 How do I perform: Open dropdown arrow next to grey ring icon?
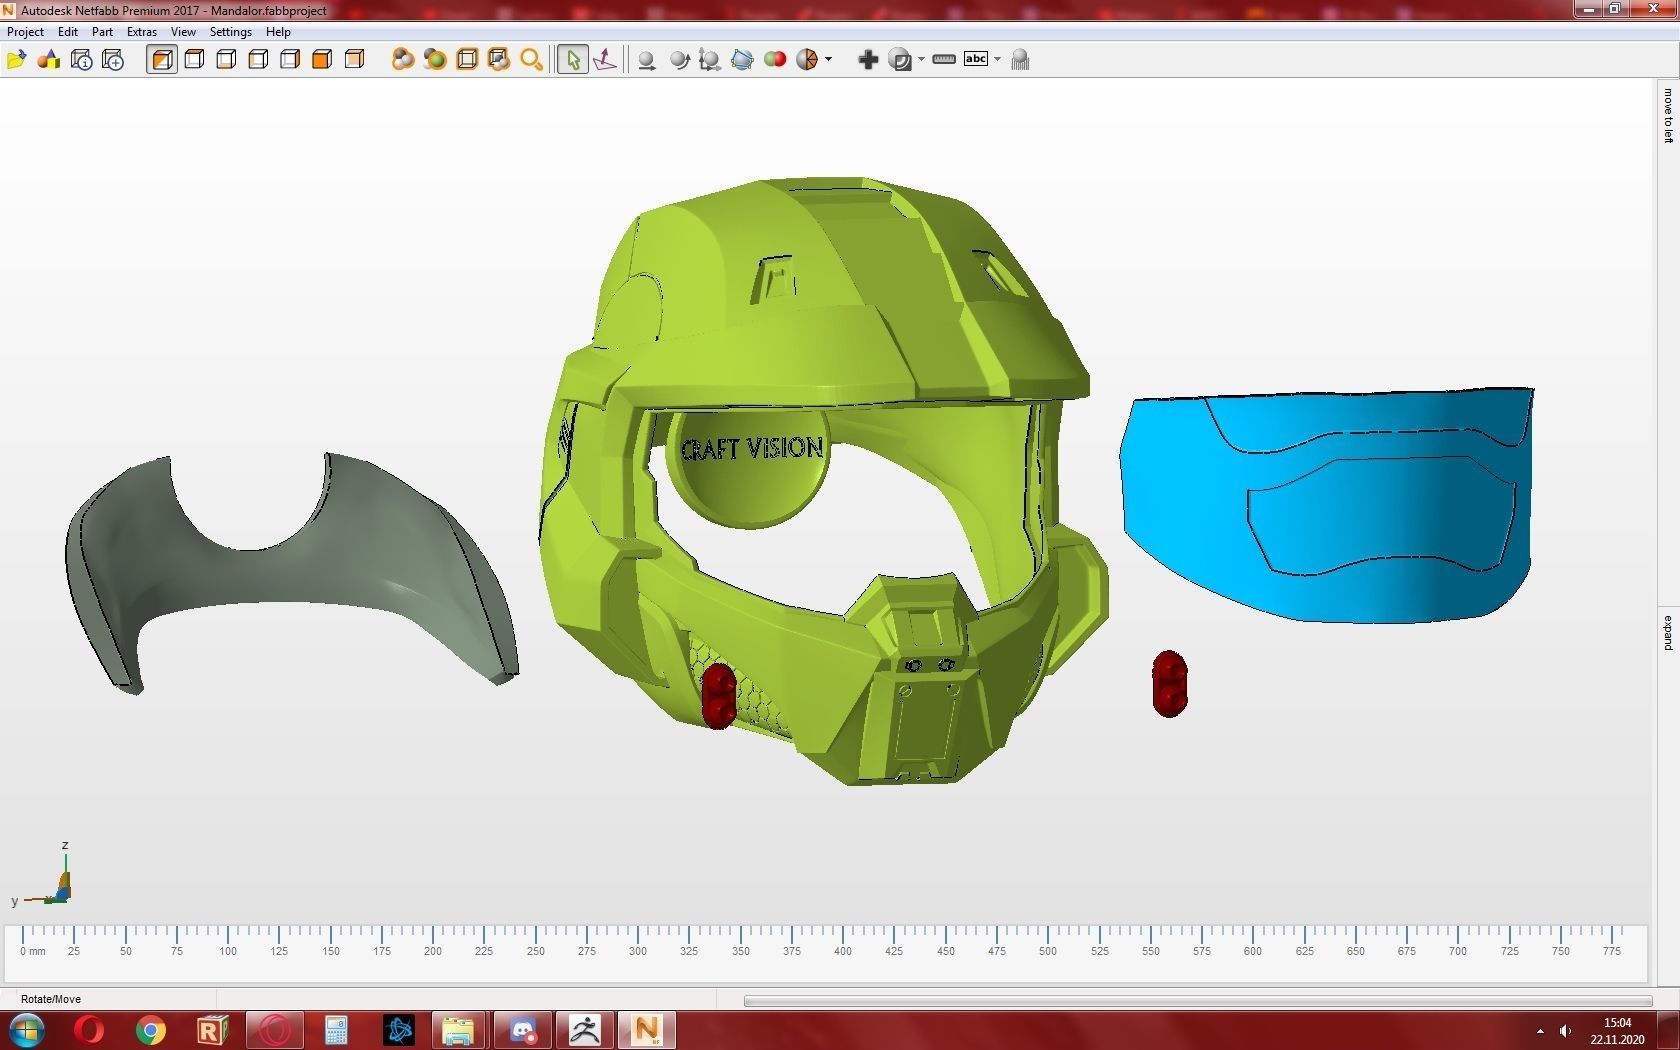pyautogui.click(x=921, y=60)
